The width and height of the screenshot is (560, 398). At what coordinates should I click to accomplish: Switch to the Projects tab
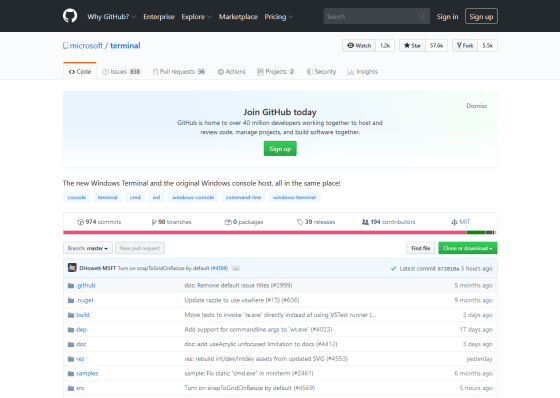pos(276,71)
